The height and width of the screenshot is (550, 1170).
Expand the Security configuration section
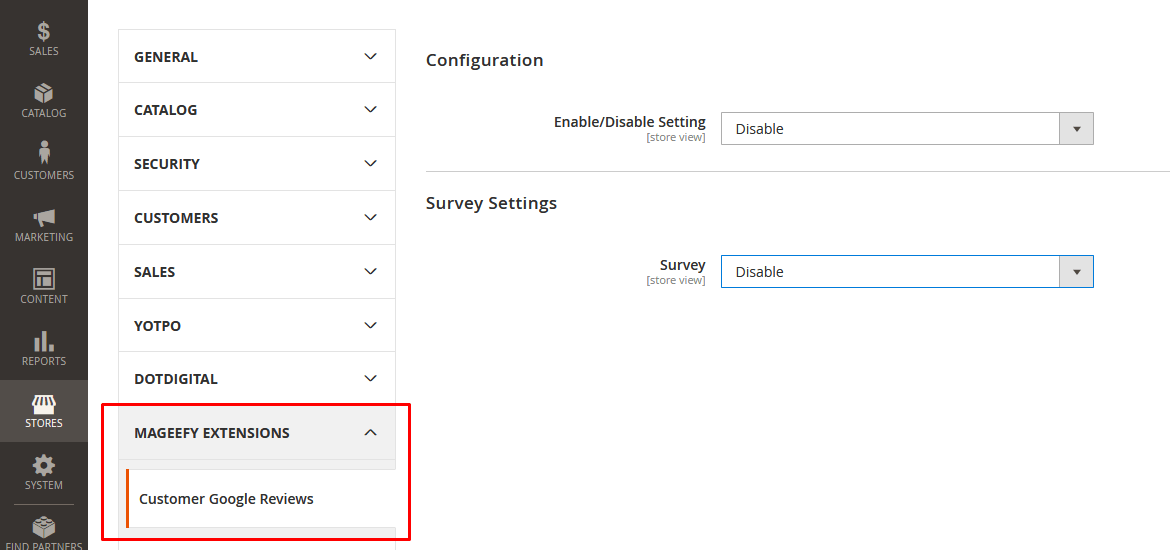tap(257, 164)
